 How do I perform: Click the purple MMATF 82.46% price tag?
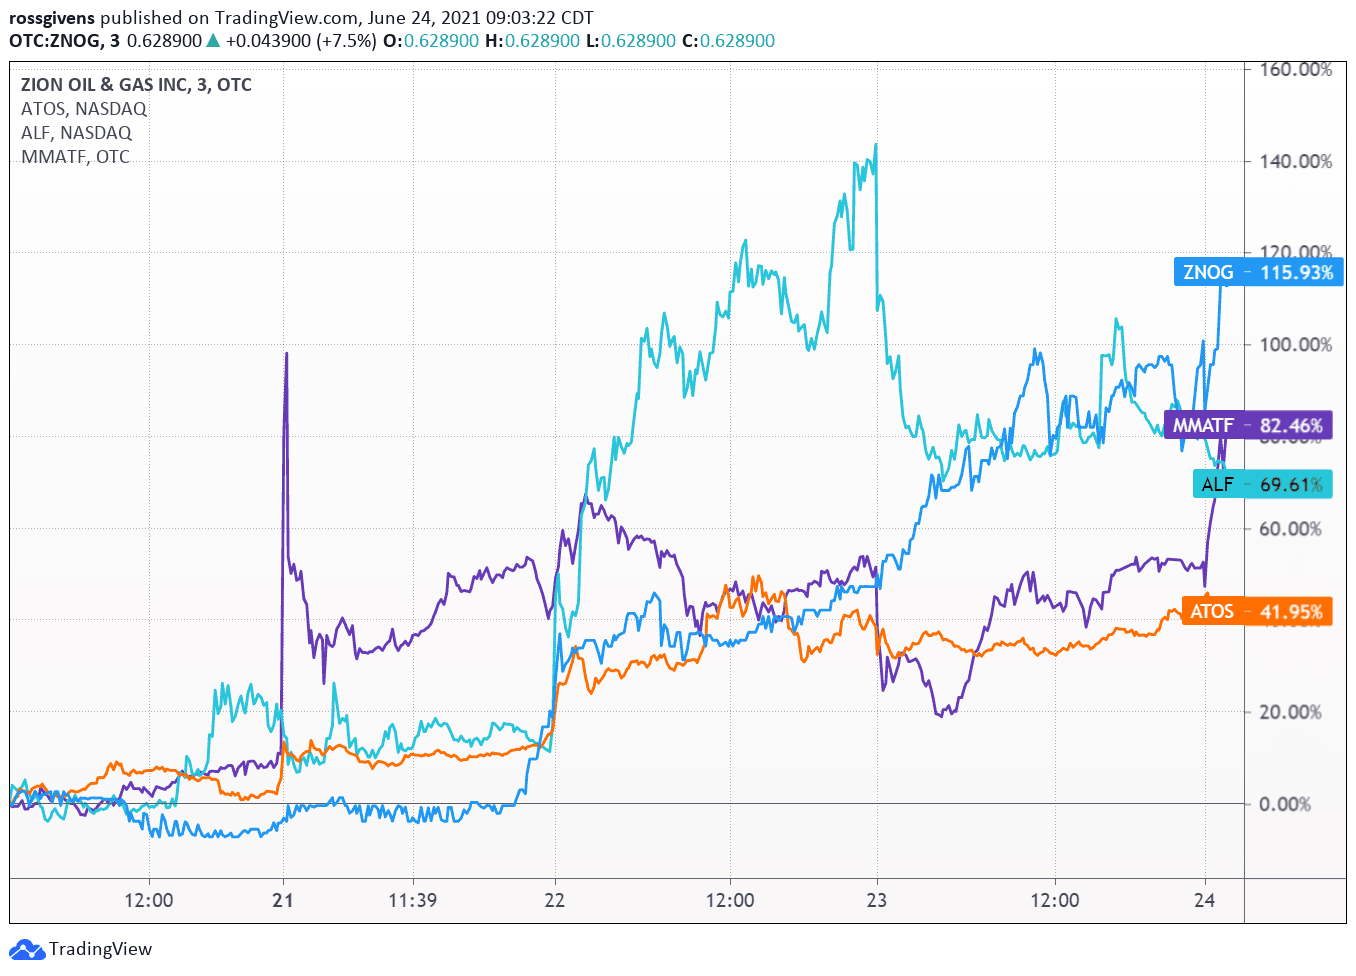(1247, 425)
